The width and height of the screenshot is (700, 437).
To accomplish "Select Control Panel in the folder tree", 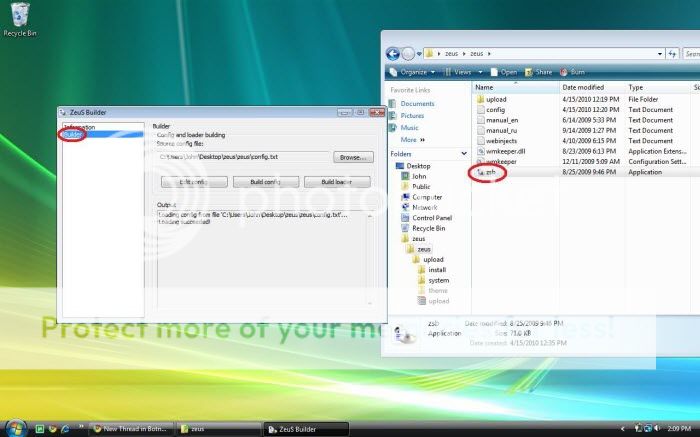I will point(431,218).
